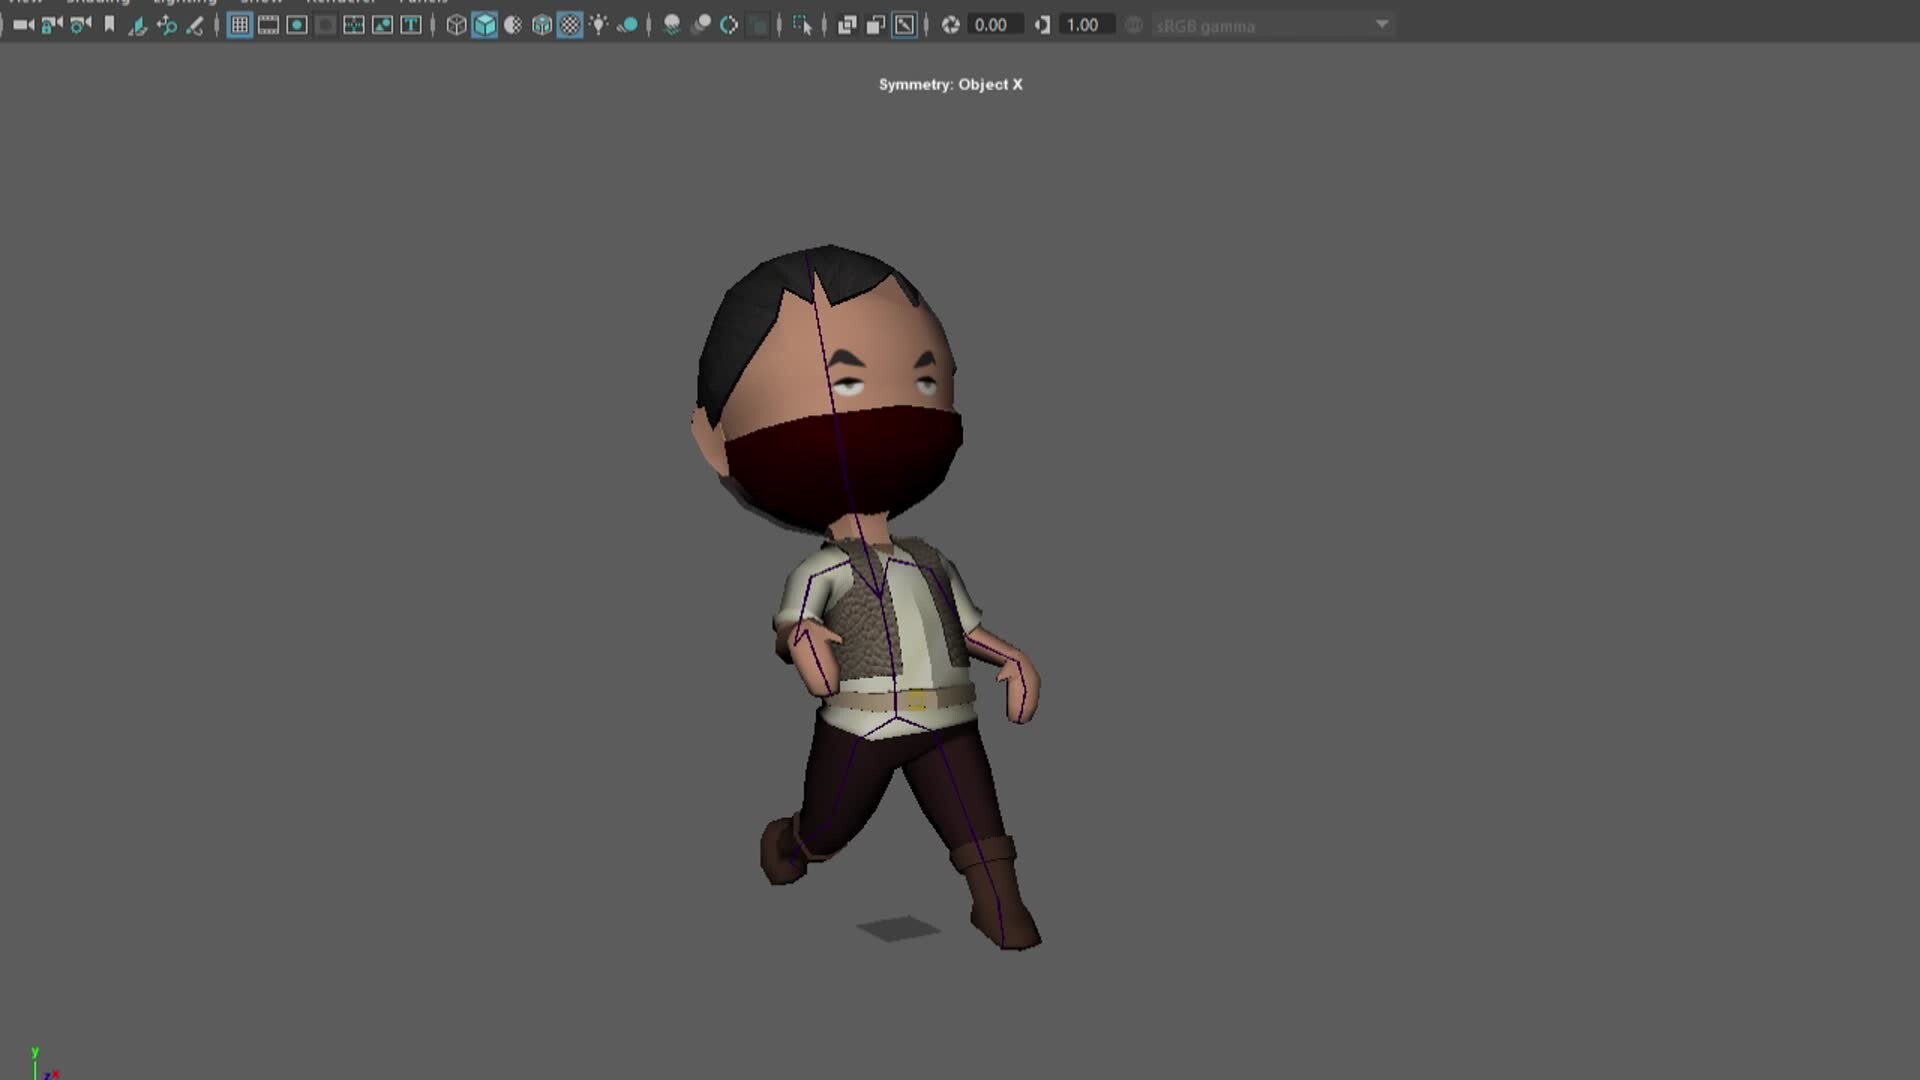Image resolution: width=1920 pixels, height=1080 pixels.
Task: Enable Use All Lights bulb icon
Action: 598,25
